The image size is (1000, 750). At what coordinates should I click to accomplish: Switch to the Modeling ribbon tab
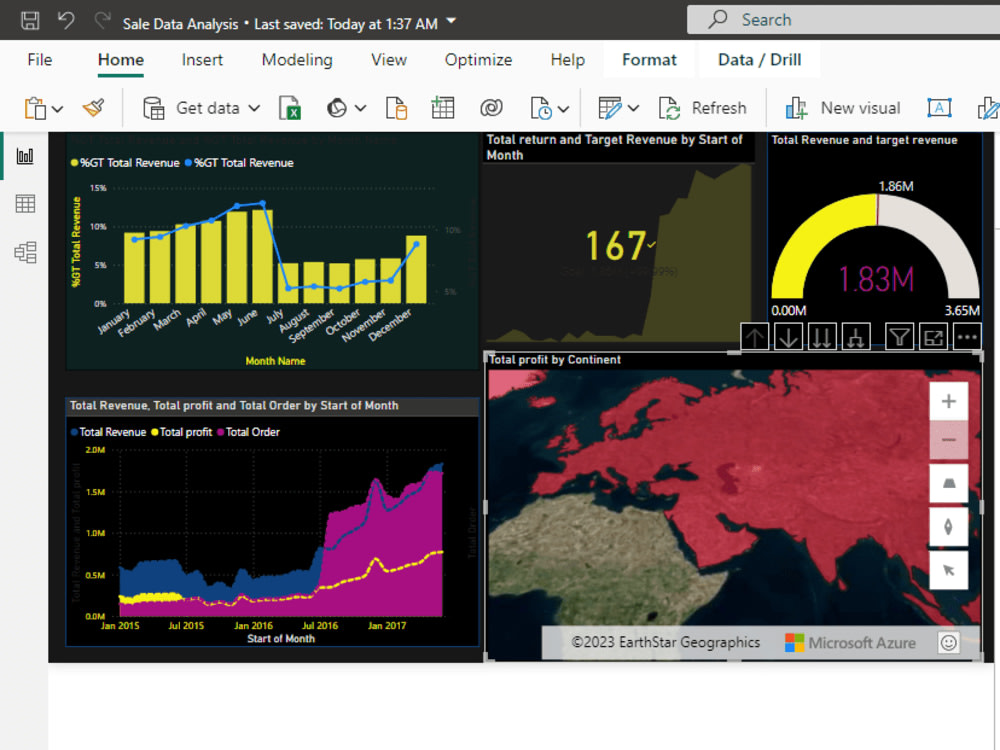tap(296, 60)
